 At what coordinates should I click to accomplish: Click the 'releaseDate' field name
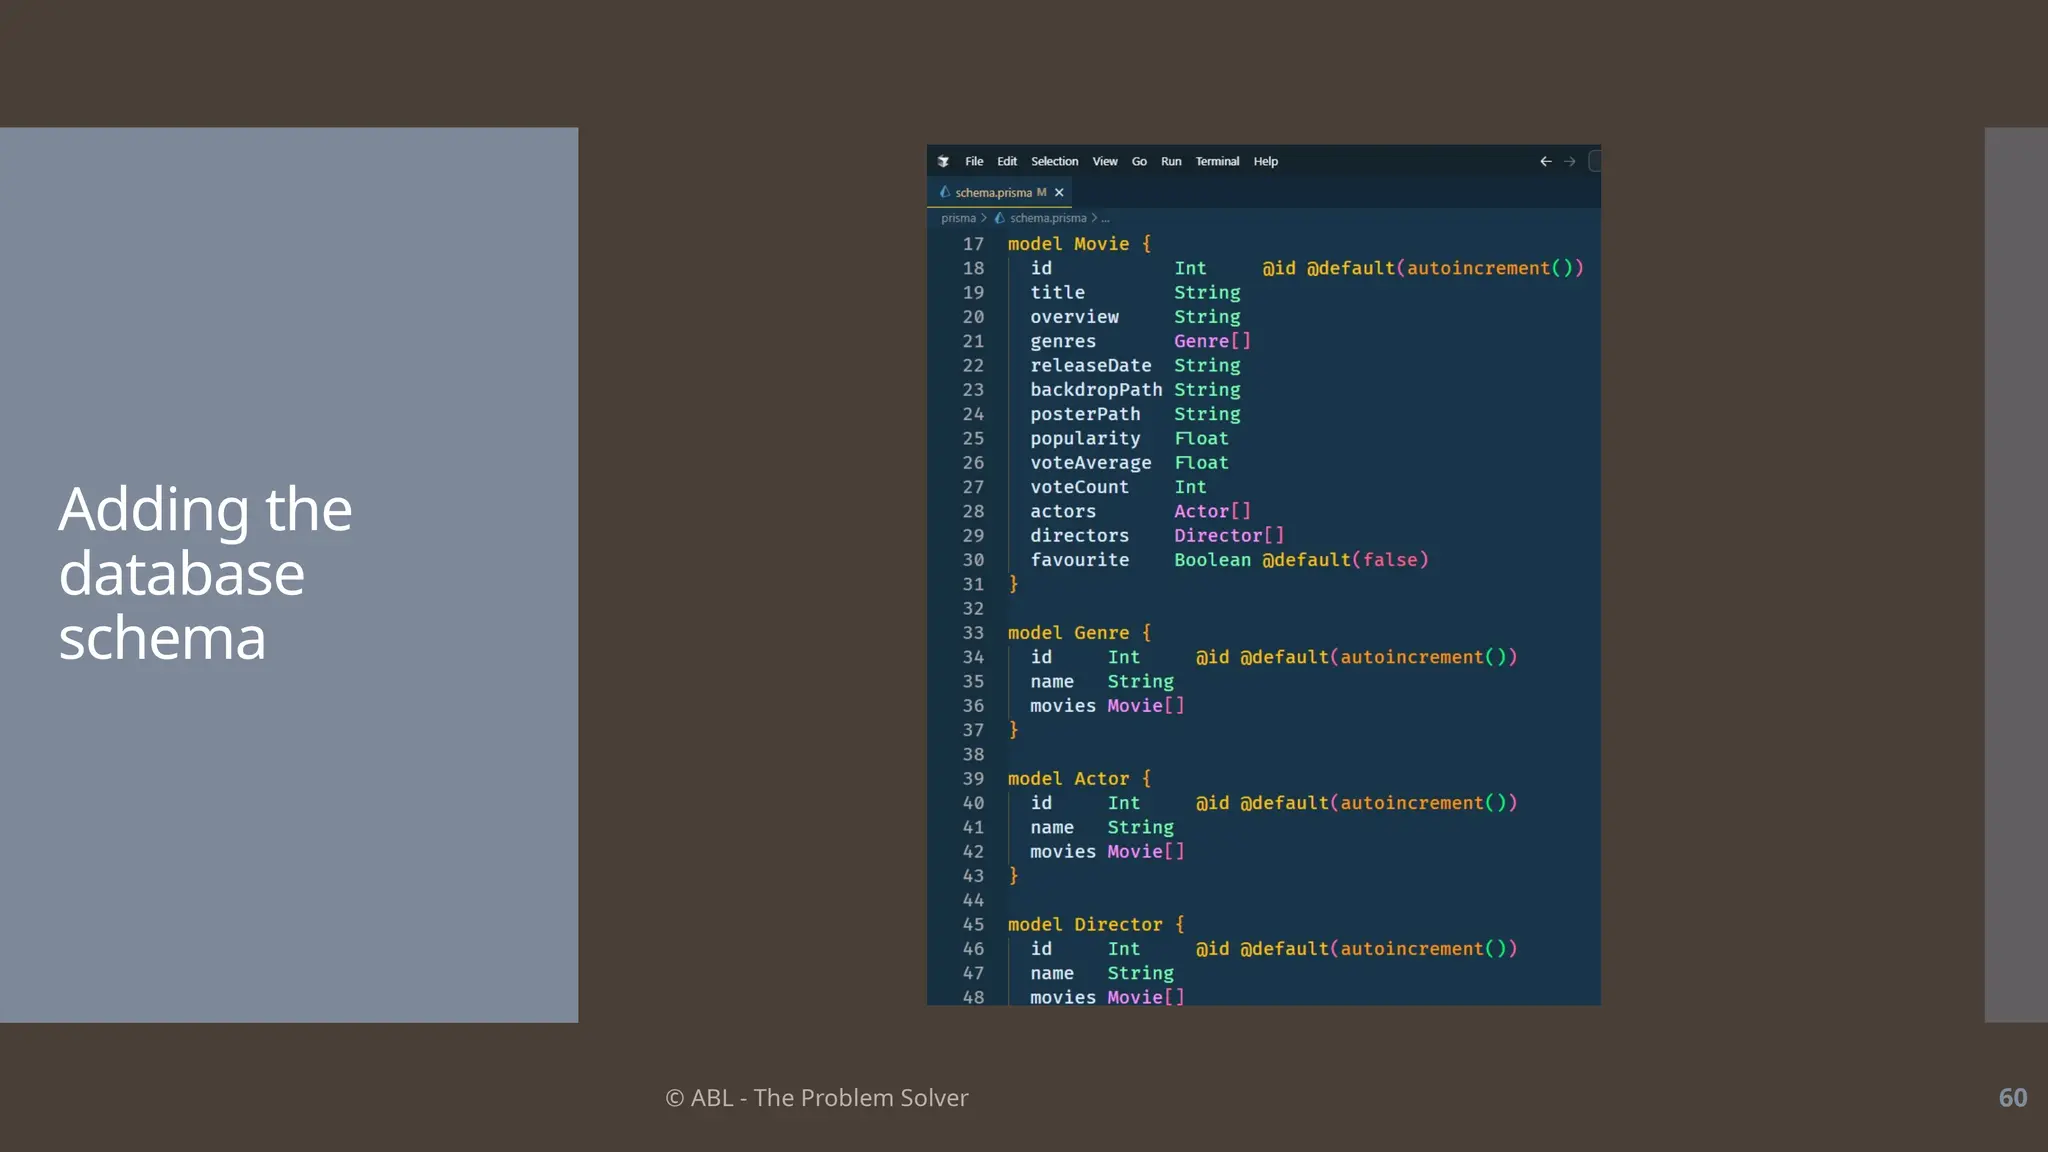pos(1091,366)
